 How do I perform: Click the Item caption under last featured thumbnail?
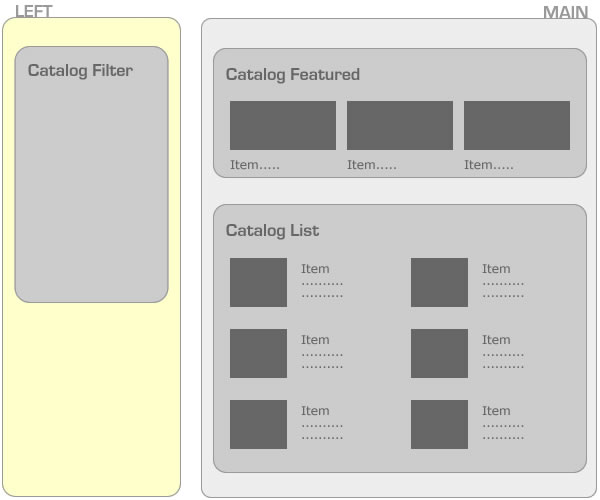point(488,165)
